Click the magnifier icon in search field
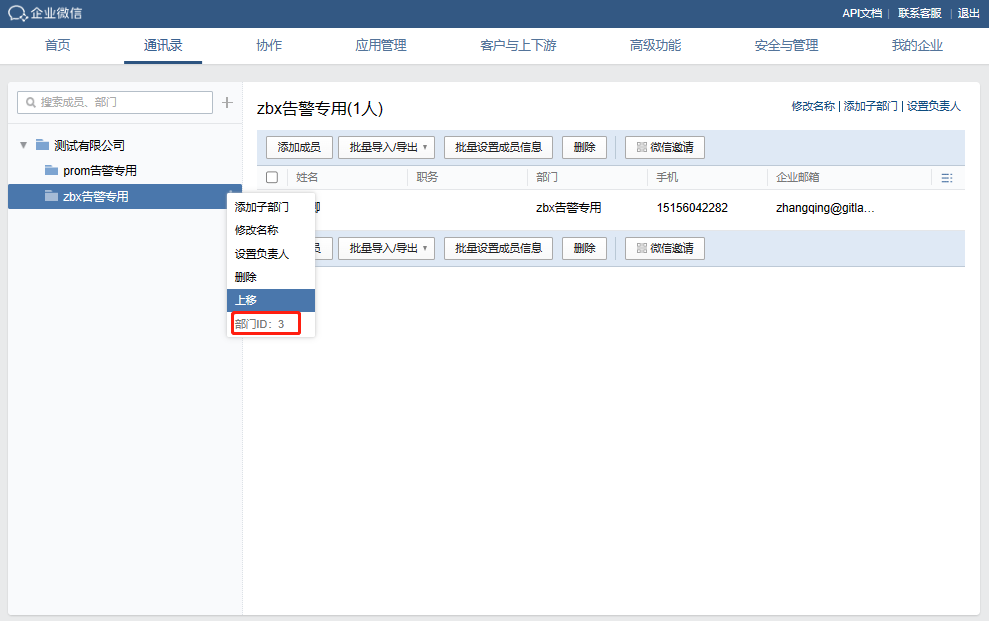 pyautogui.click(x=31, y=103)
